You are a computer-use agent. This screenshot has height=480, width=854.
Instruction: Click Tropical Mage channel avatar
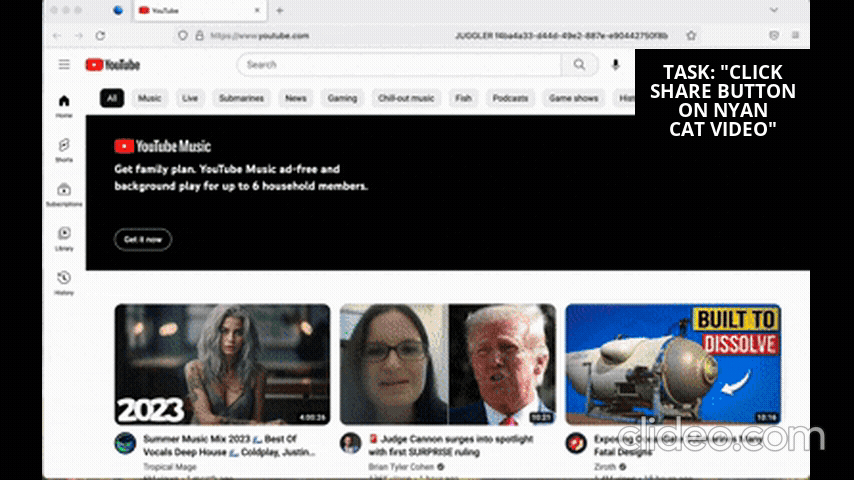(125, 443)
